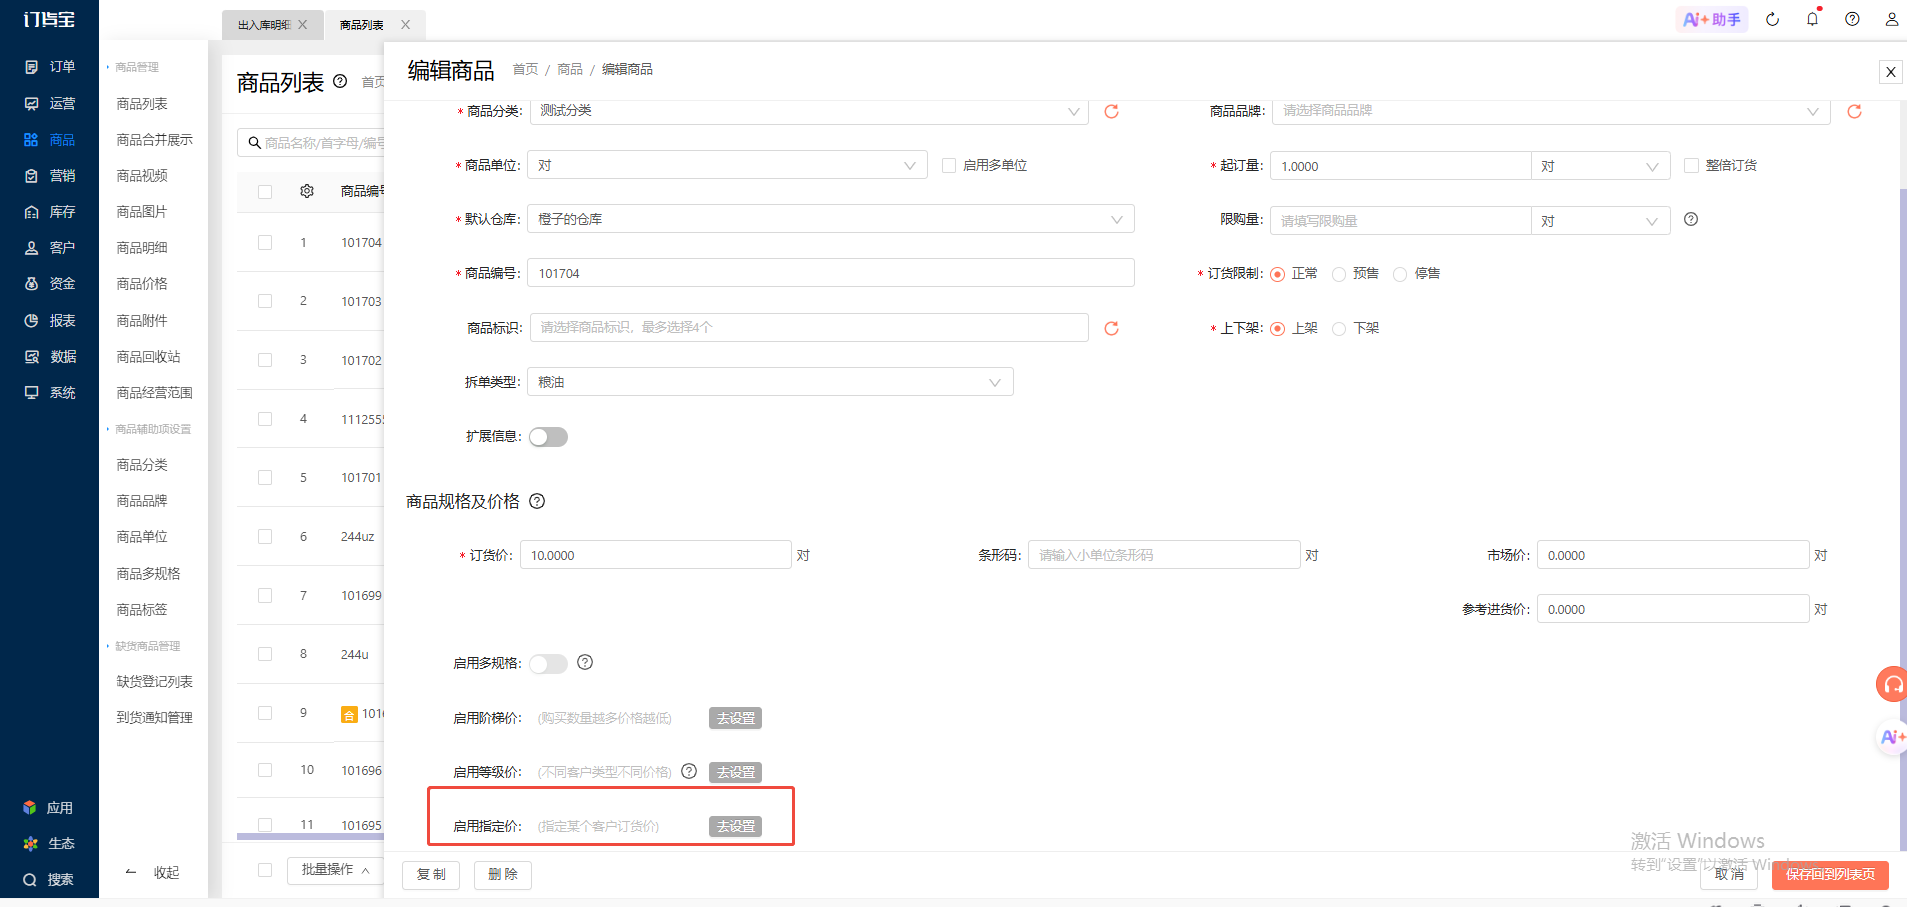
Task: Show help icon beside 启用多规格
Action: pos(585,662)
